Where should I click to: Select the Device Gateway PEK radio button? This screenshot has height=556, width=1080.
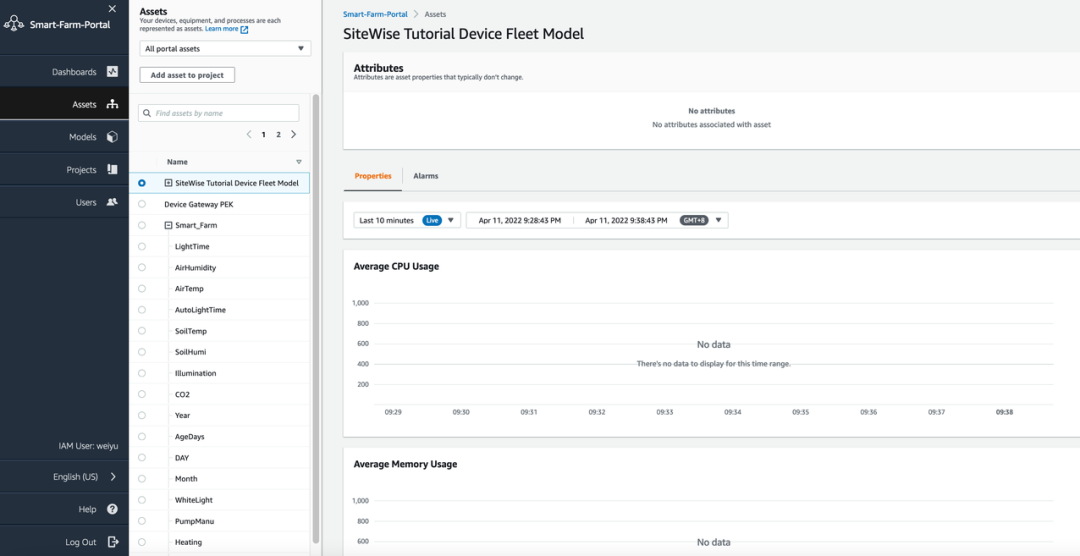tap(142, 204)
